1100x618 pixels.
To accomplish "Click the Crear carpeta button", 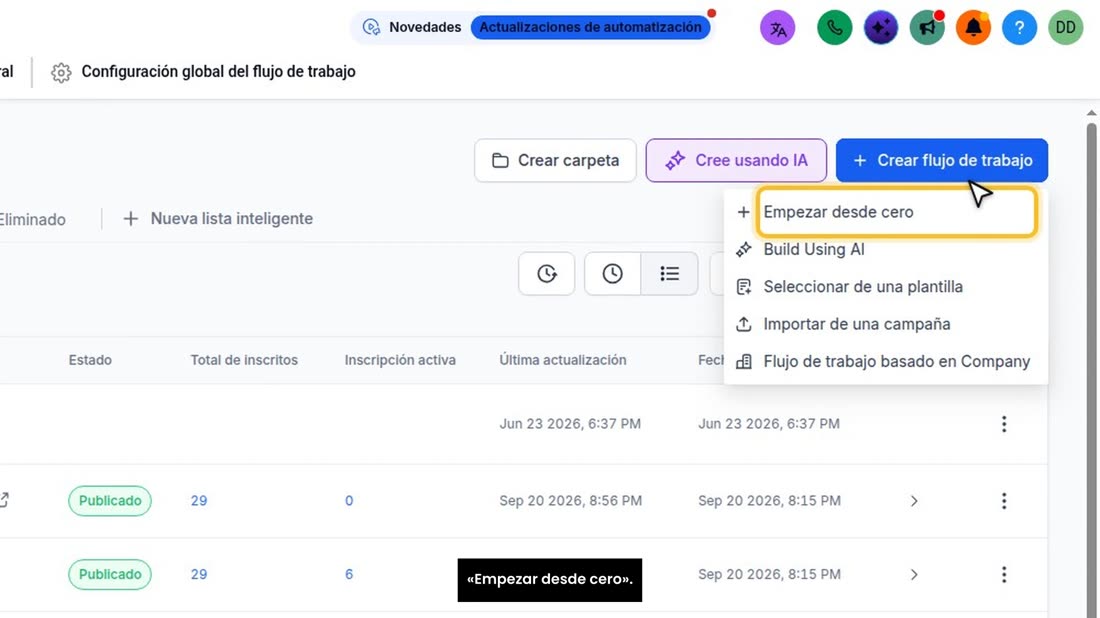I will pos(555,161).
